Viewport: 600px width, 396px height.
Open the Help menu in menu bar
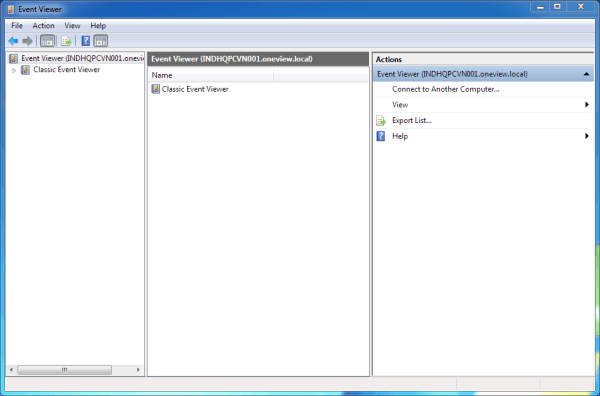98,26
